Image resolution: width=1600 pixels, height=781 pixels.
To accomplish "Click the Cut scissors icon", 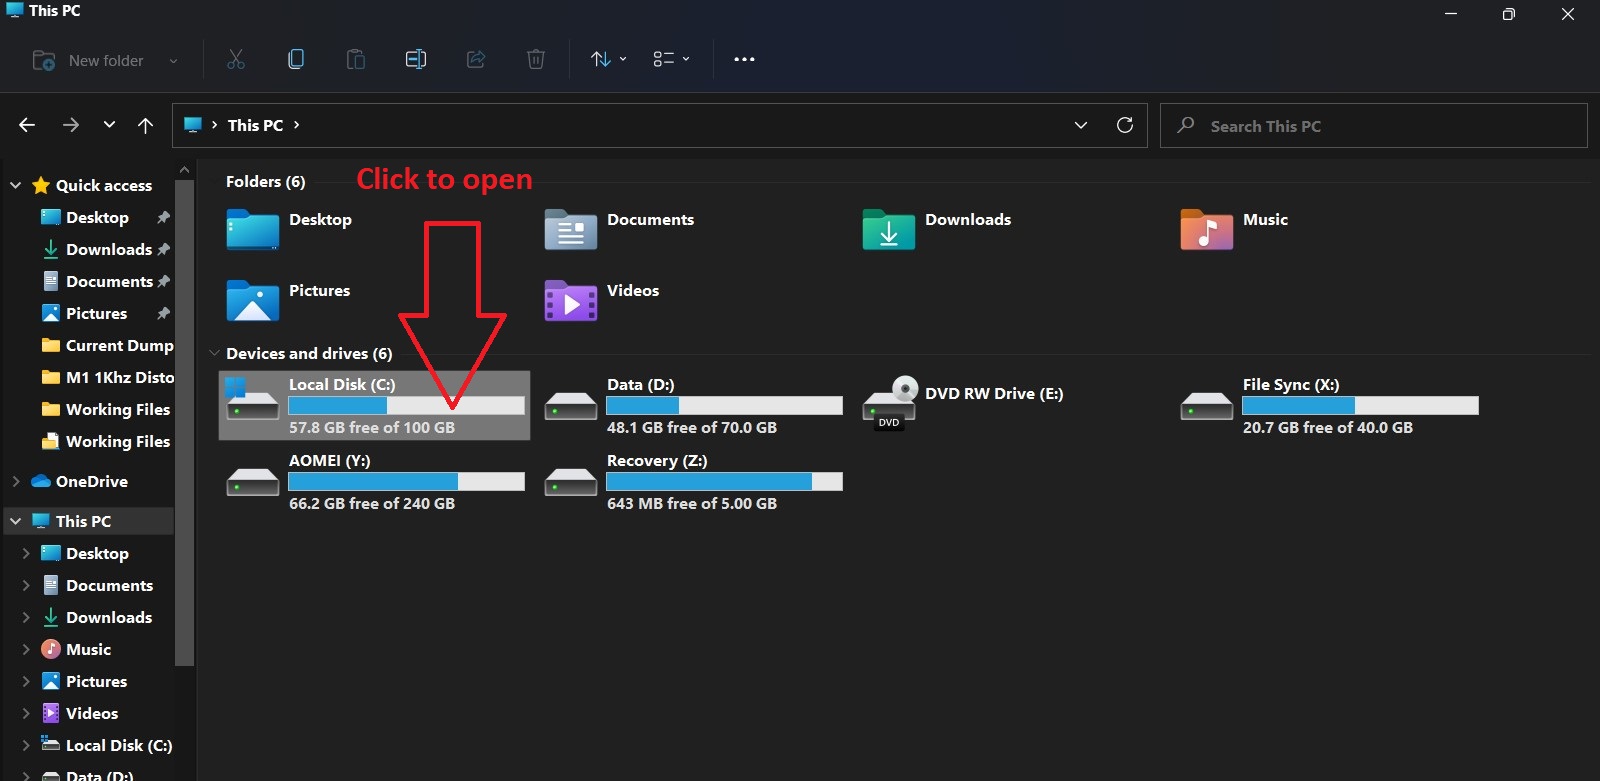I will (x=236, y=60).
